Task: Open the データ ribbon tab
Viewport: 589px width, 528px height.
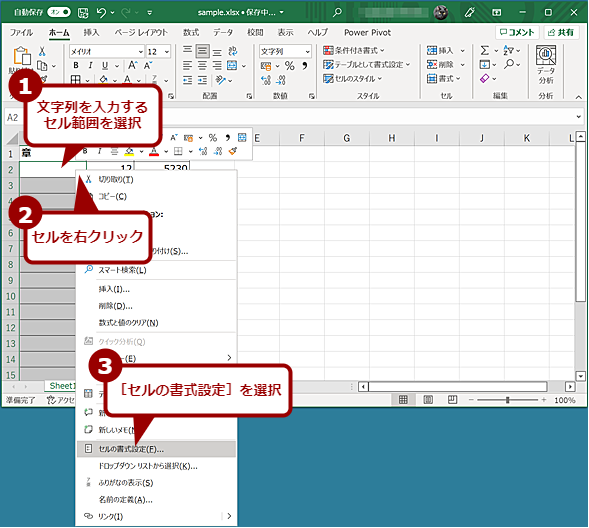Action: point(223,33)
